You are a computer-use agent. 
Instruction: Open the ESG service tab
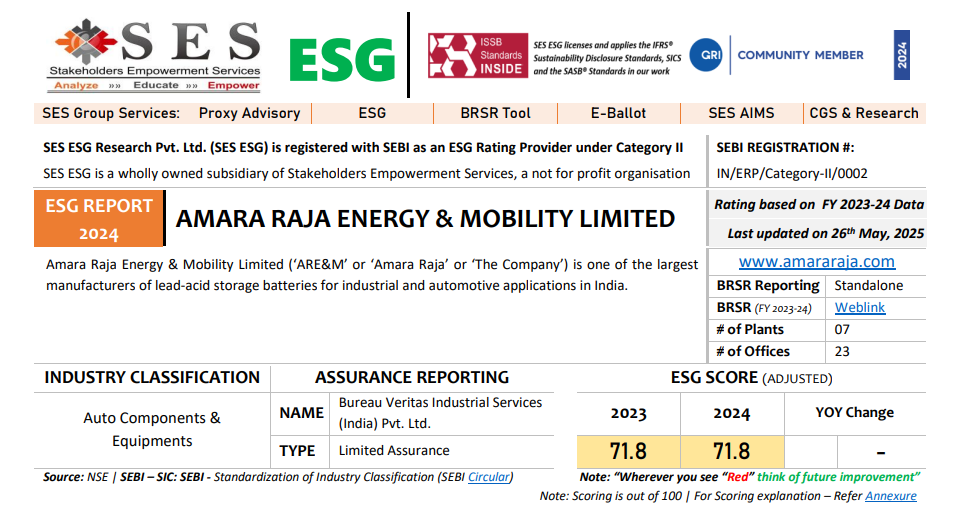[372, 113]
